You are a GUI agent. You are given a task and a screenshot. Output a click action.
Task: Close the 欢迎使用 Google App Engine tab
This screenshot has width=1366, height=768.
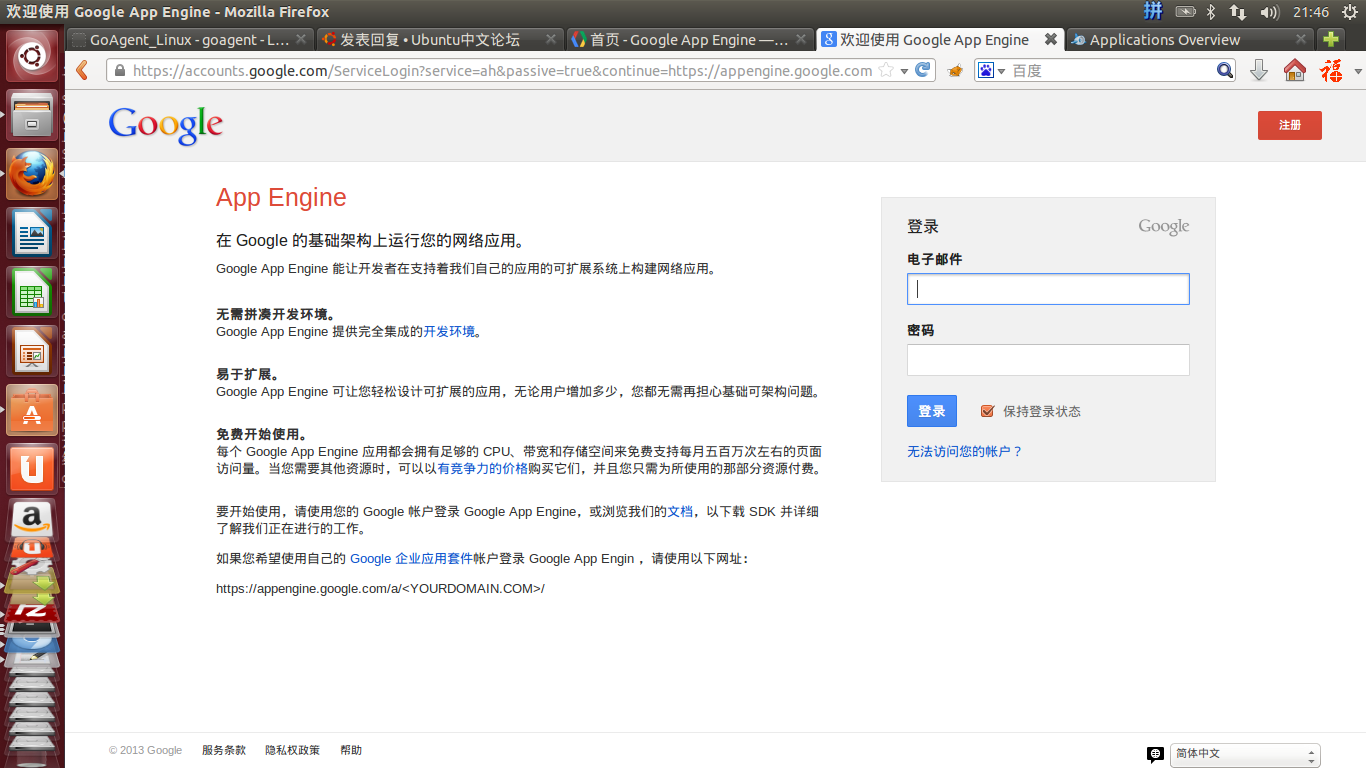click(1050, 40)
